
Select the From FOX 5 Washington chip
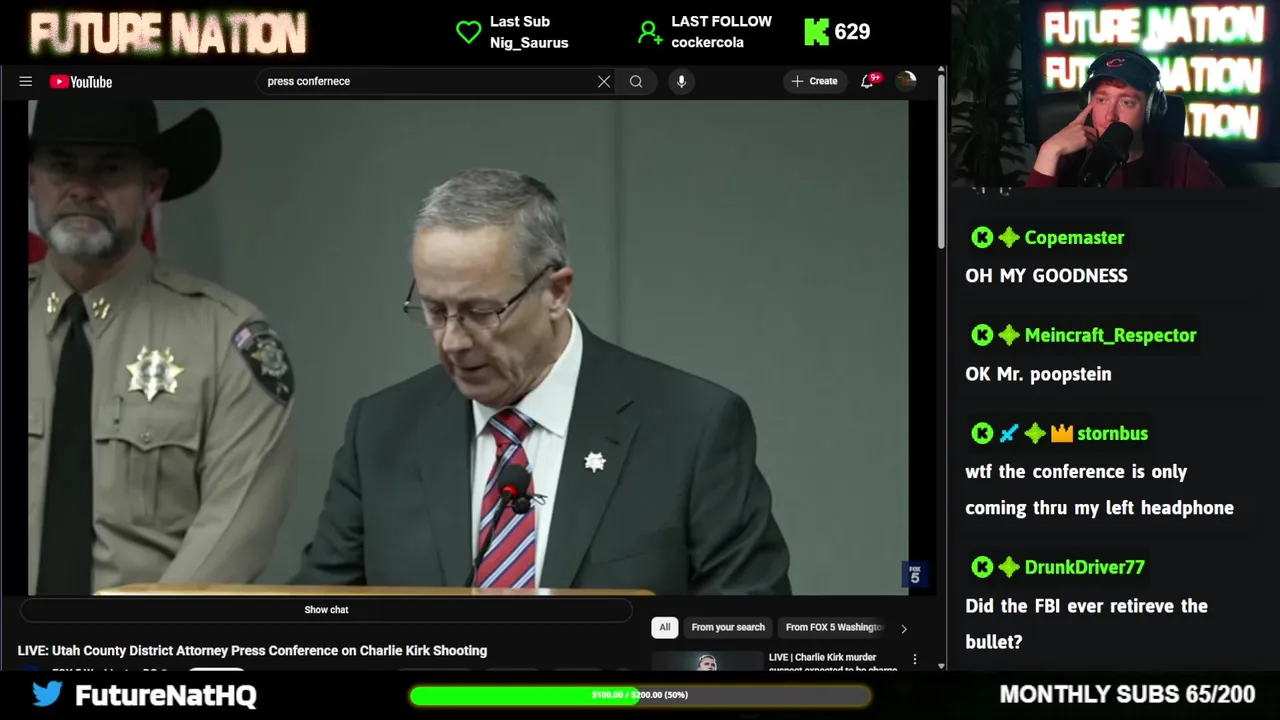(834, 627)
